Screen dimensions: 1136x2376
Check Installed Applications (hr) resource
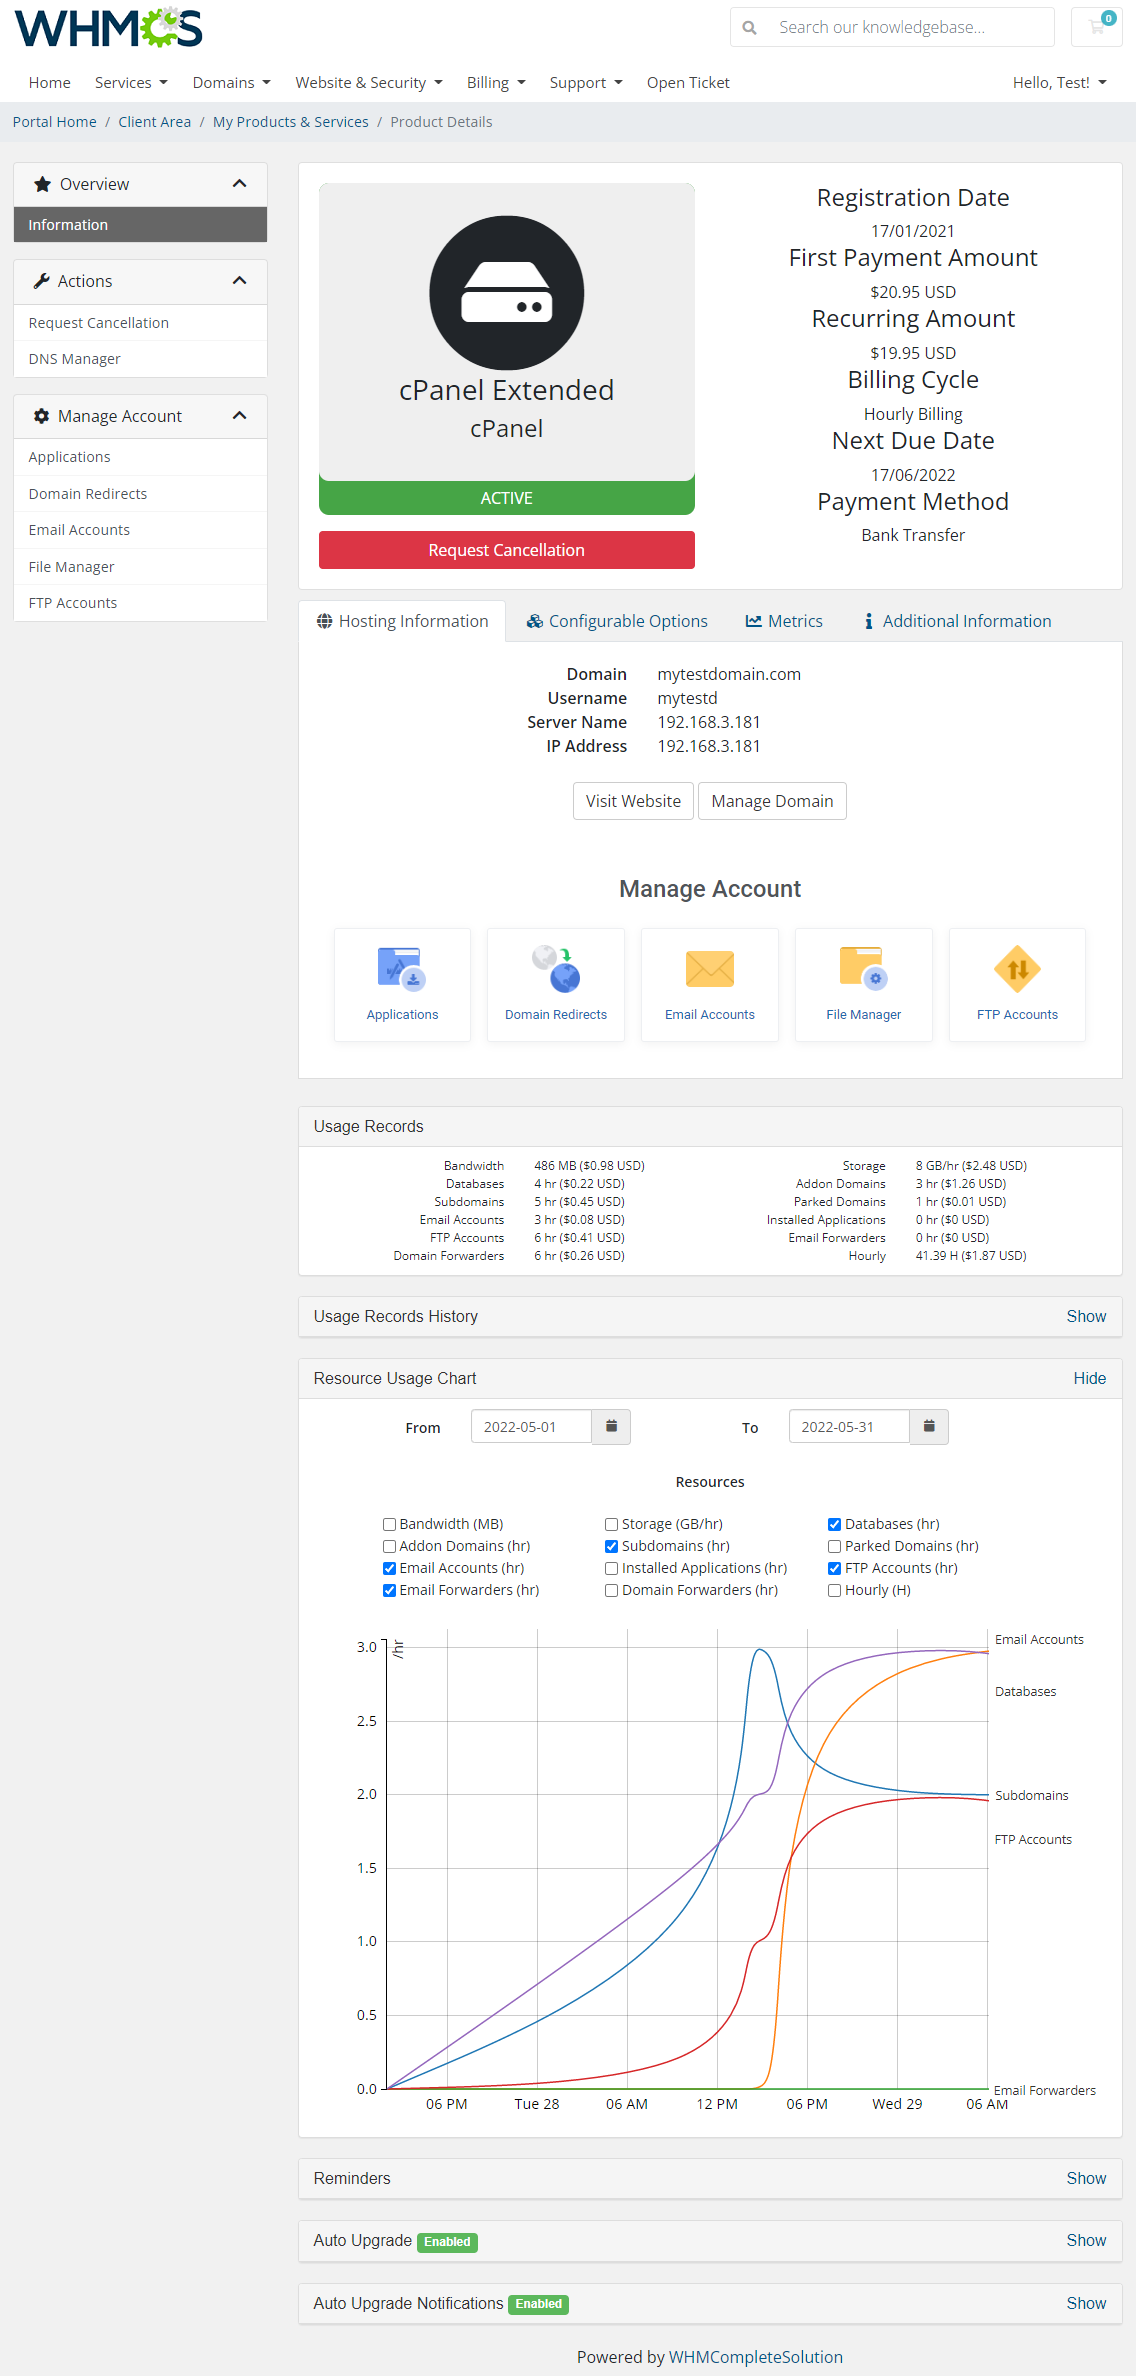(611, 1569)
